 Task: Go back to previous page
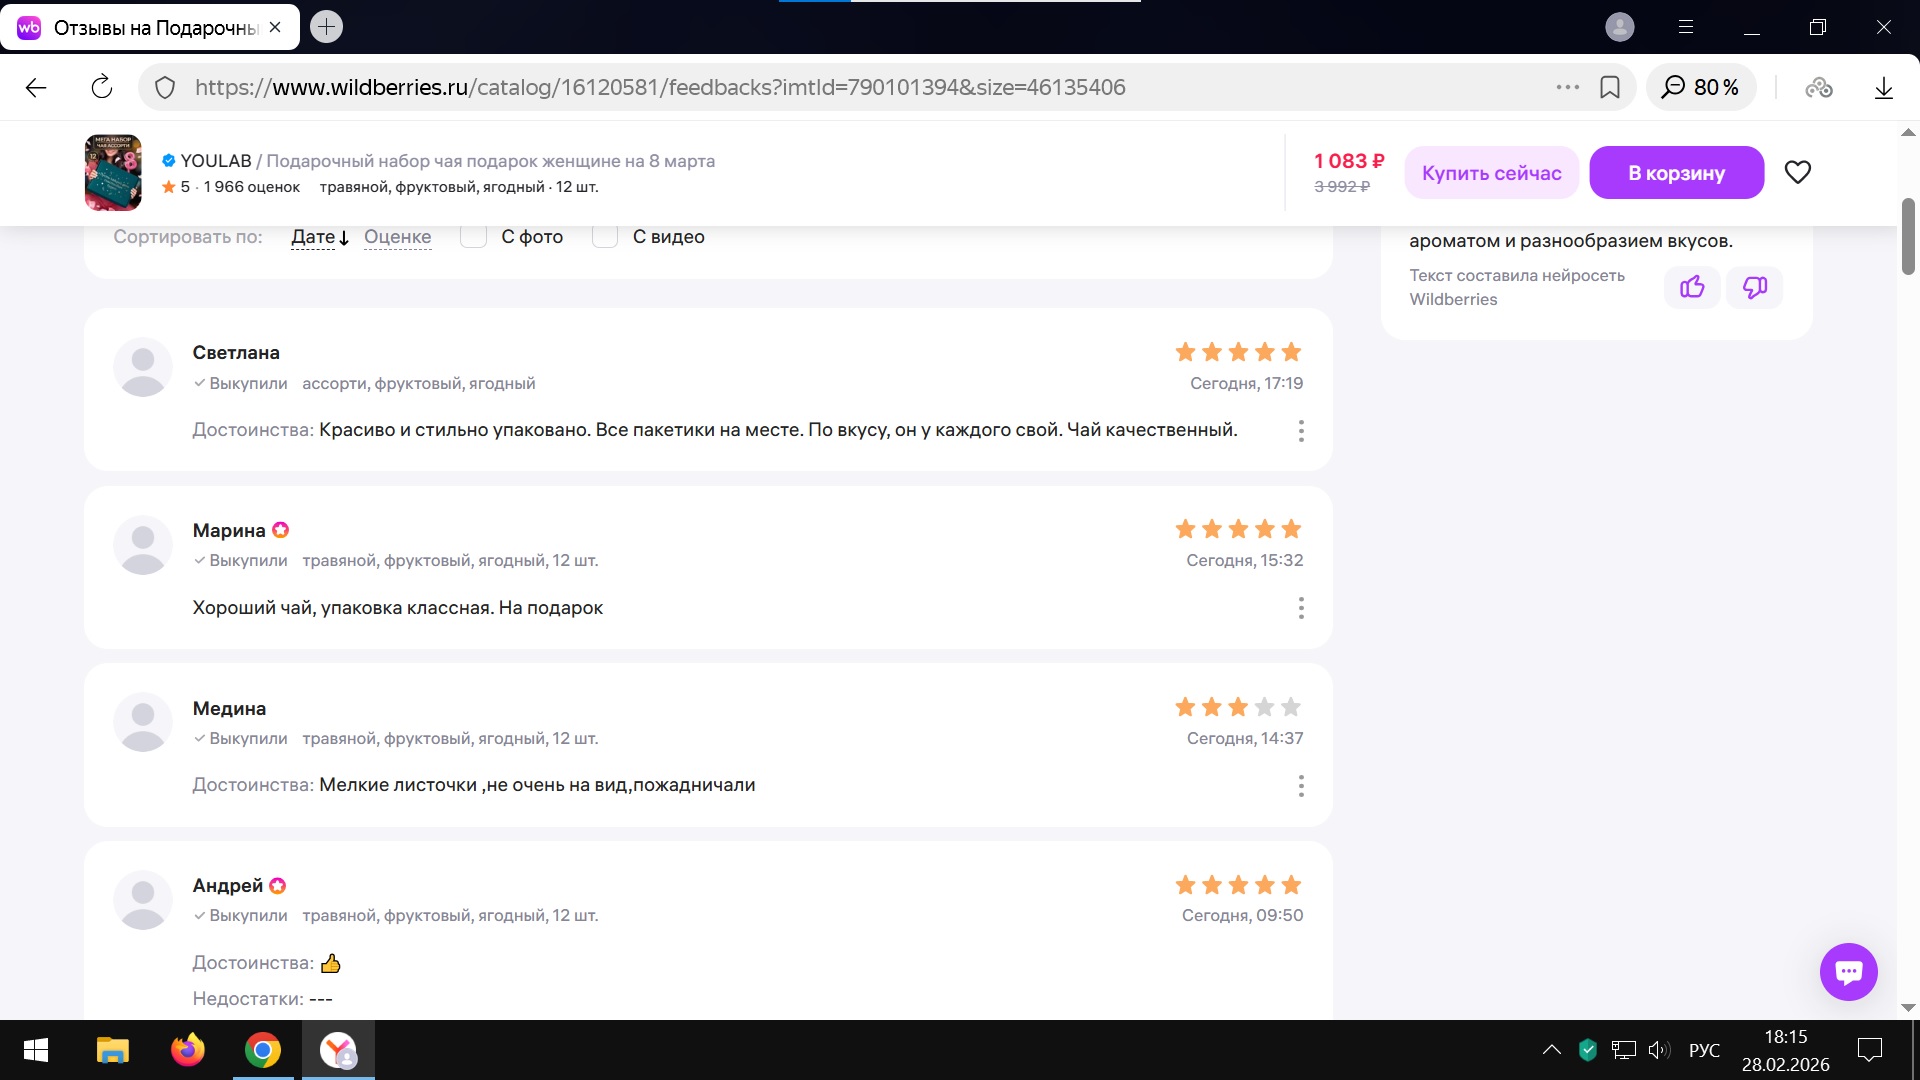(36, 87)
